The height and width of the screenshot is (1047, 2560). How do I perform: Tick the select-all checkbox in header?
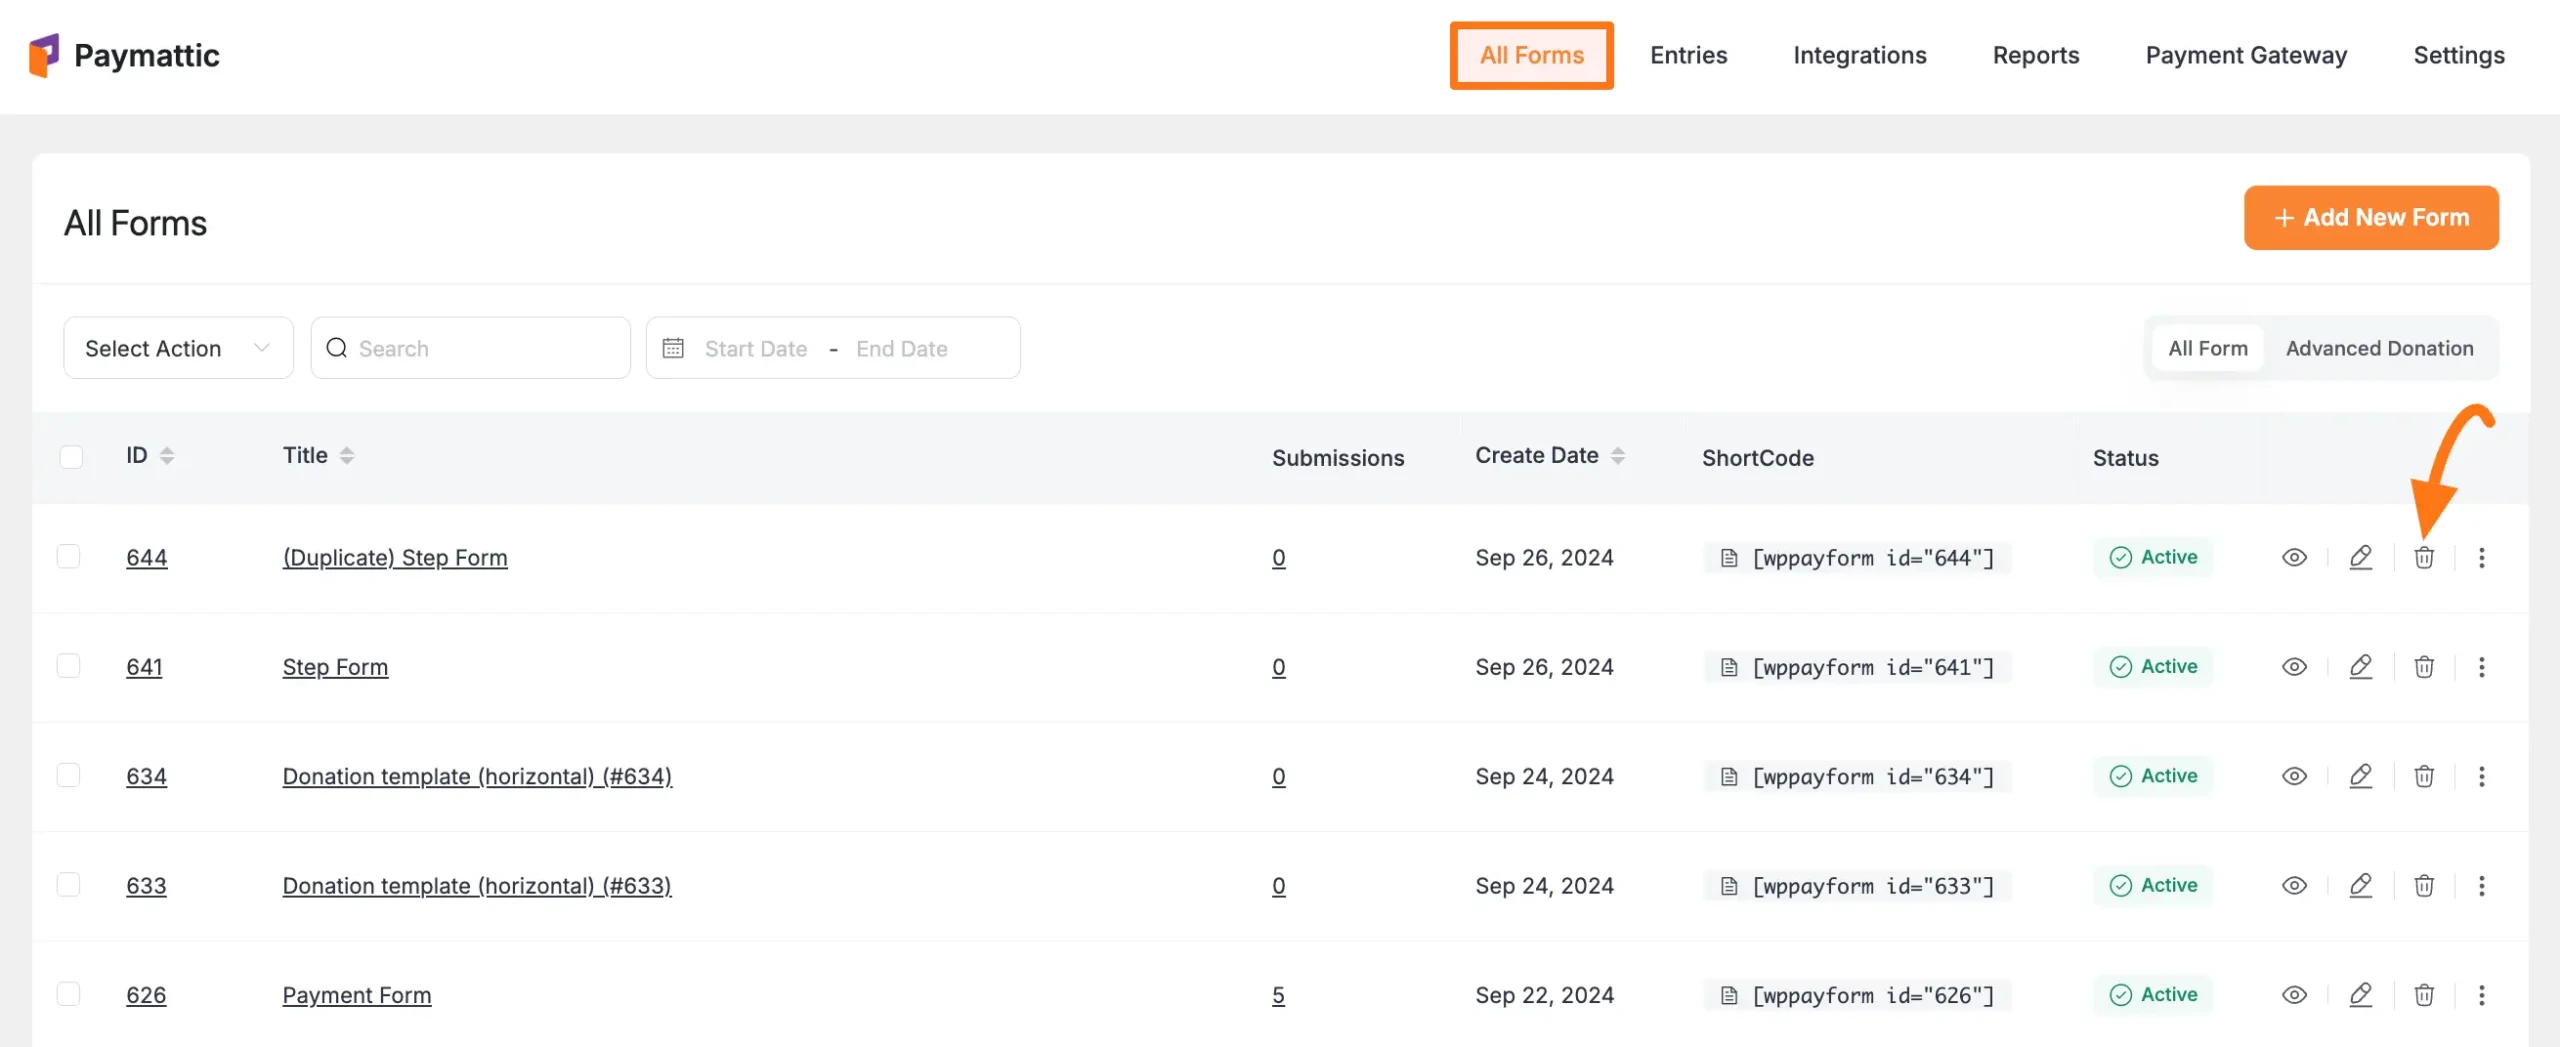click(x=71, y=457)
